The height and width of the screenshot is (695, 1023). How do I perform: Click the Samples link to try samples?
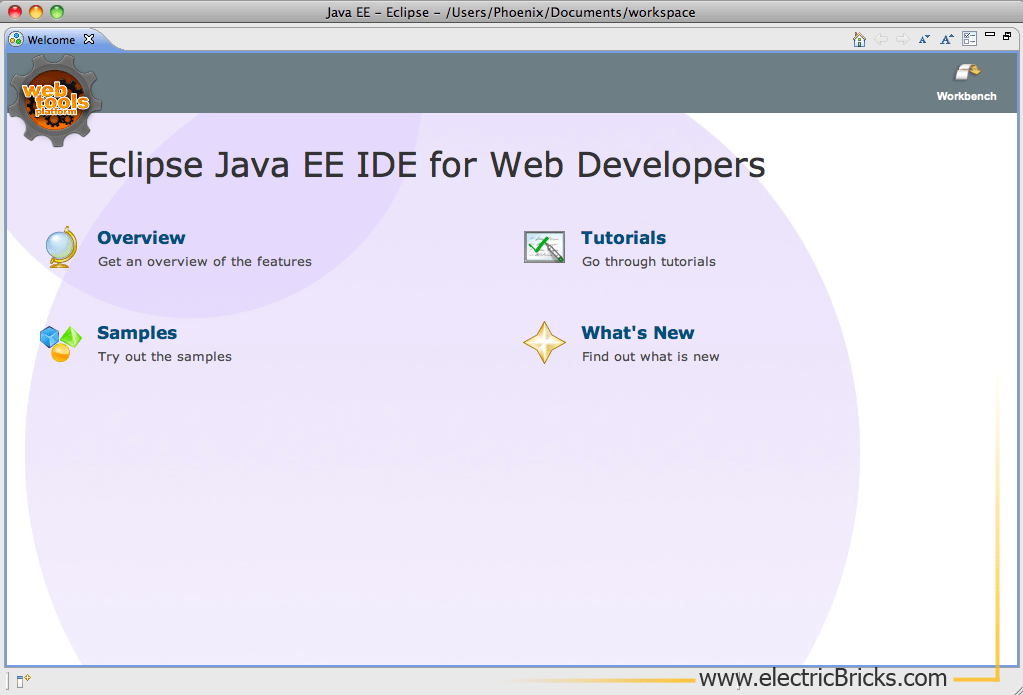[136, 333]
